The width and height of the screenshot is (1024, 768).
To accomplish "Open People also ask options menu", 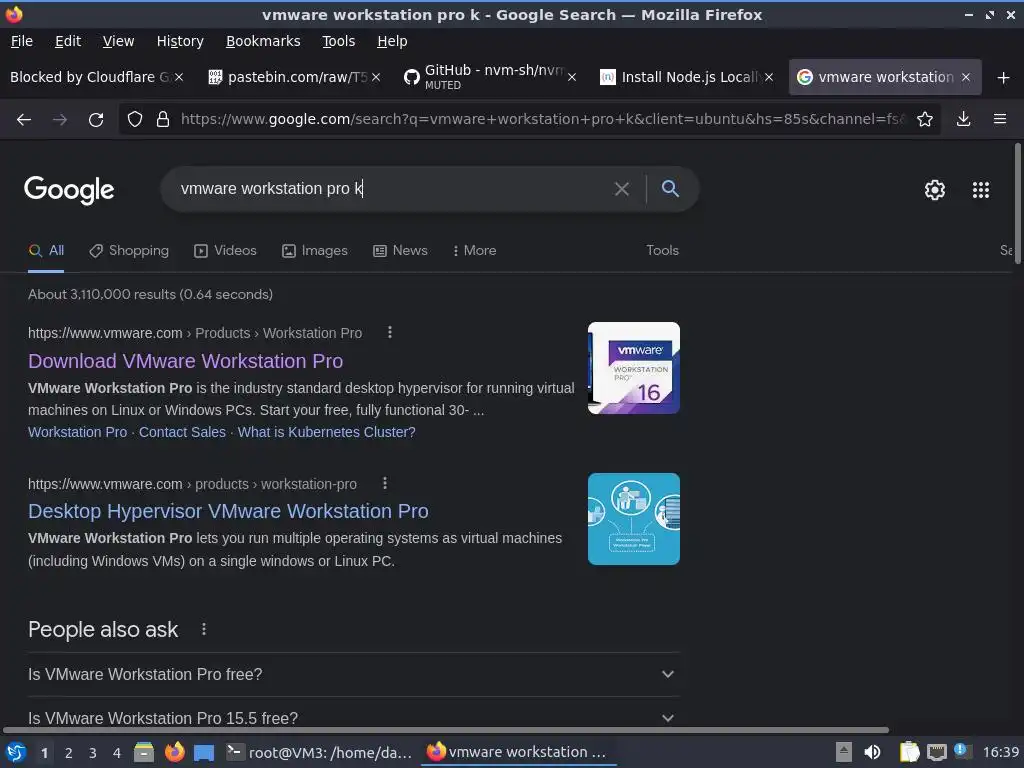I will point(204,629).
